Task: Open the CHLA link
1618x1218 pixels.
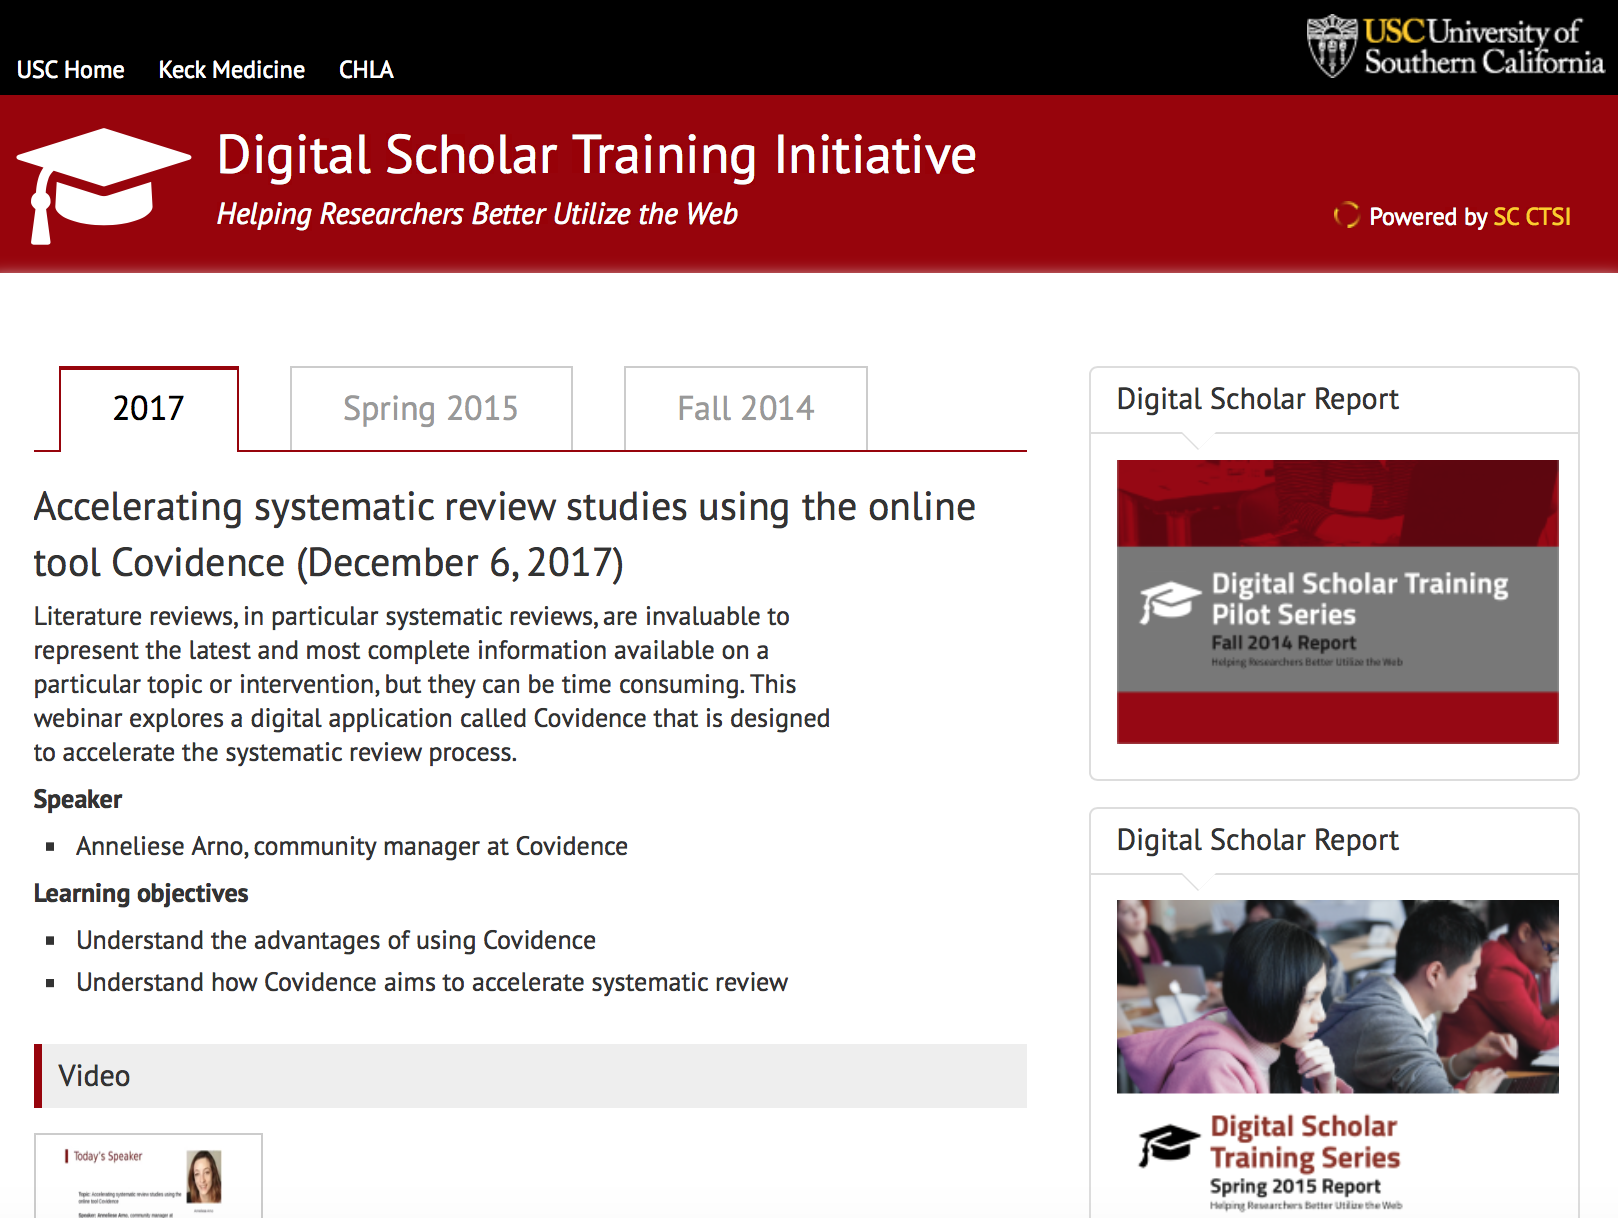Action: click(366, 70)
